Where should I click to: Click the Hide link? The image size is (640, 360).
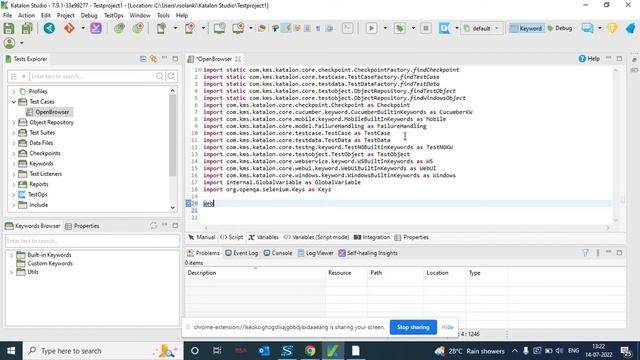pos(447,327)
